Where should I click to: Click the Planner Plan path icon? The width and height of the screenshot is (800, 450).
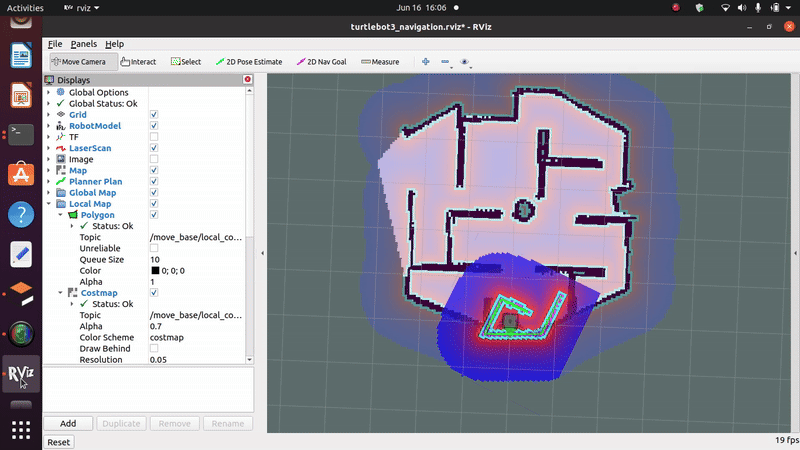[61, 182]
